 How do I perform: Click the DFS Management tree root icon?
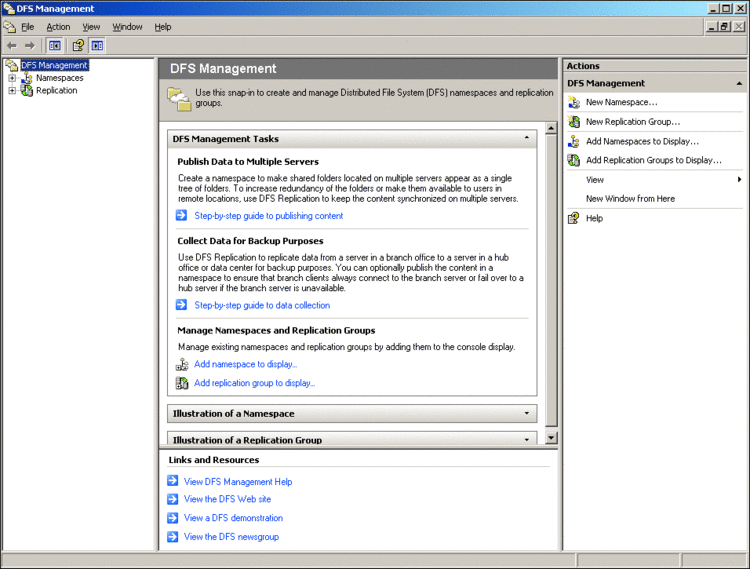click(11, 65)
